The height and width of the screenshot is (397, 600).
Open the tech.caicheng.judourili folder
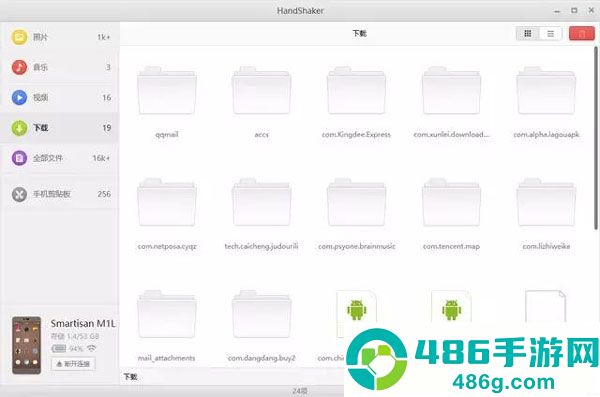click(x=262, y=203)
